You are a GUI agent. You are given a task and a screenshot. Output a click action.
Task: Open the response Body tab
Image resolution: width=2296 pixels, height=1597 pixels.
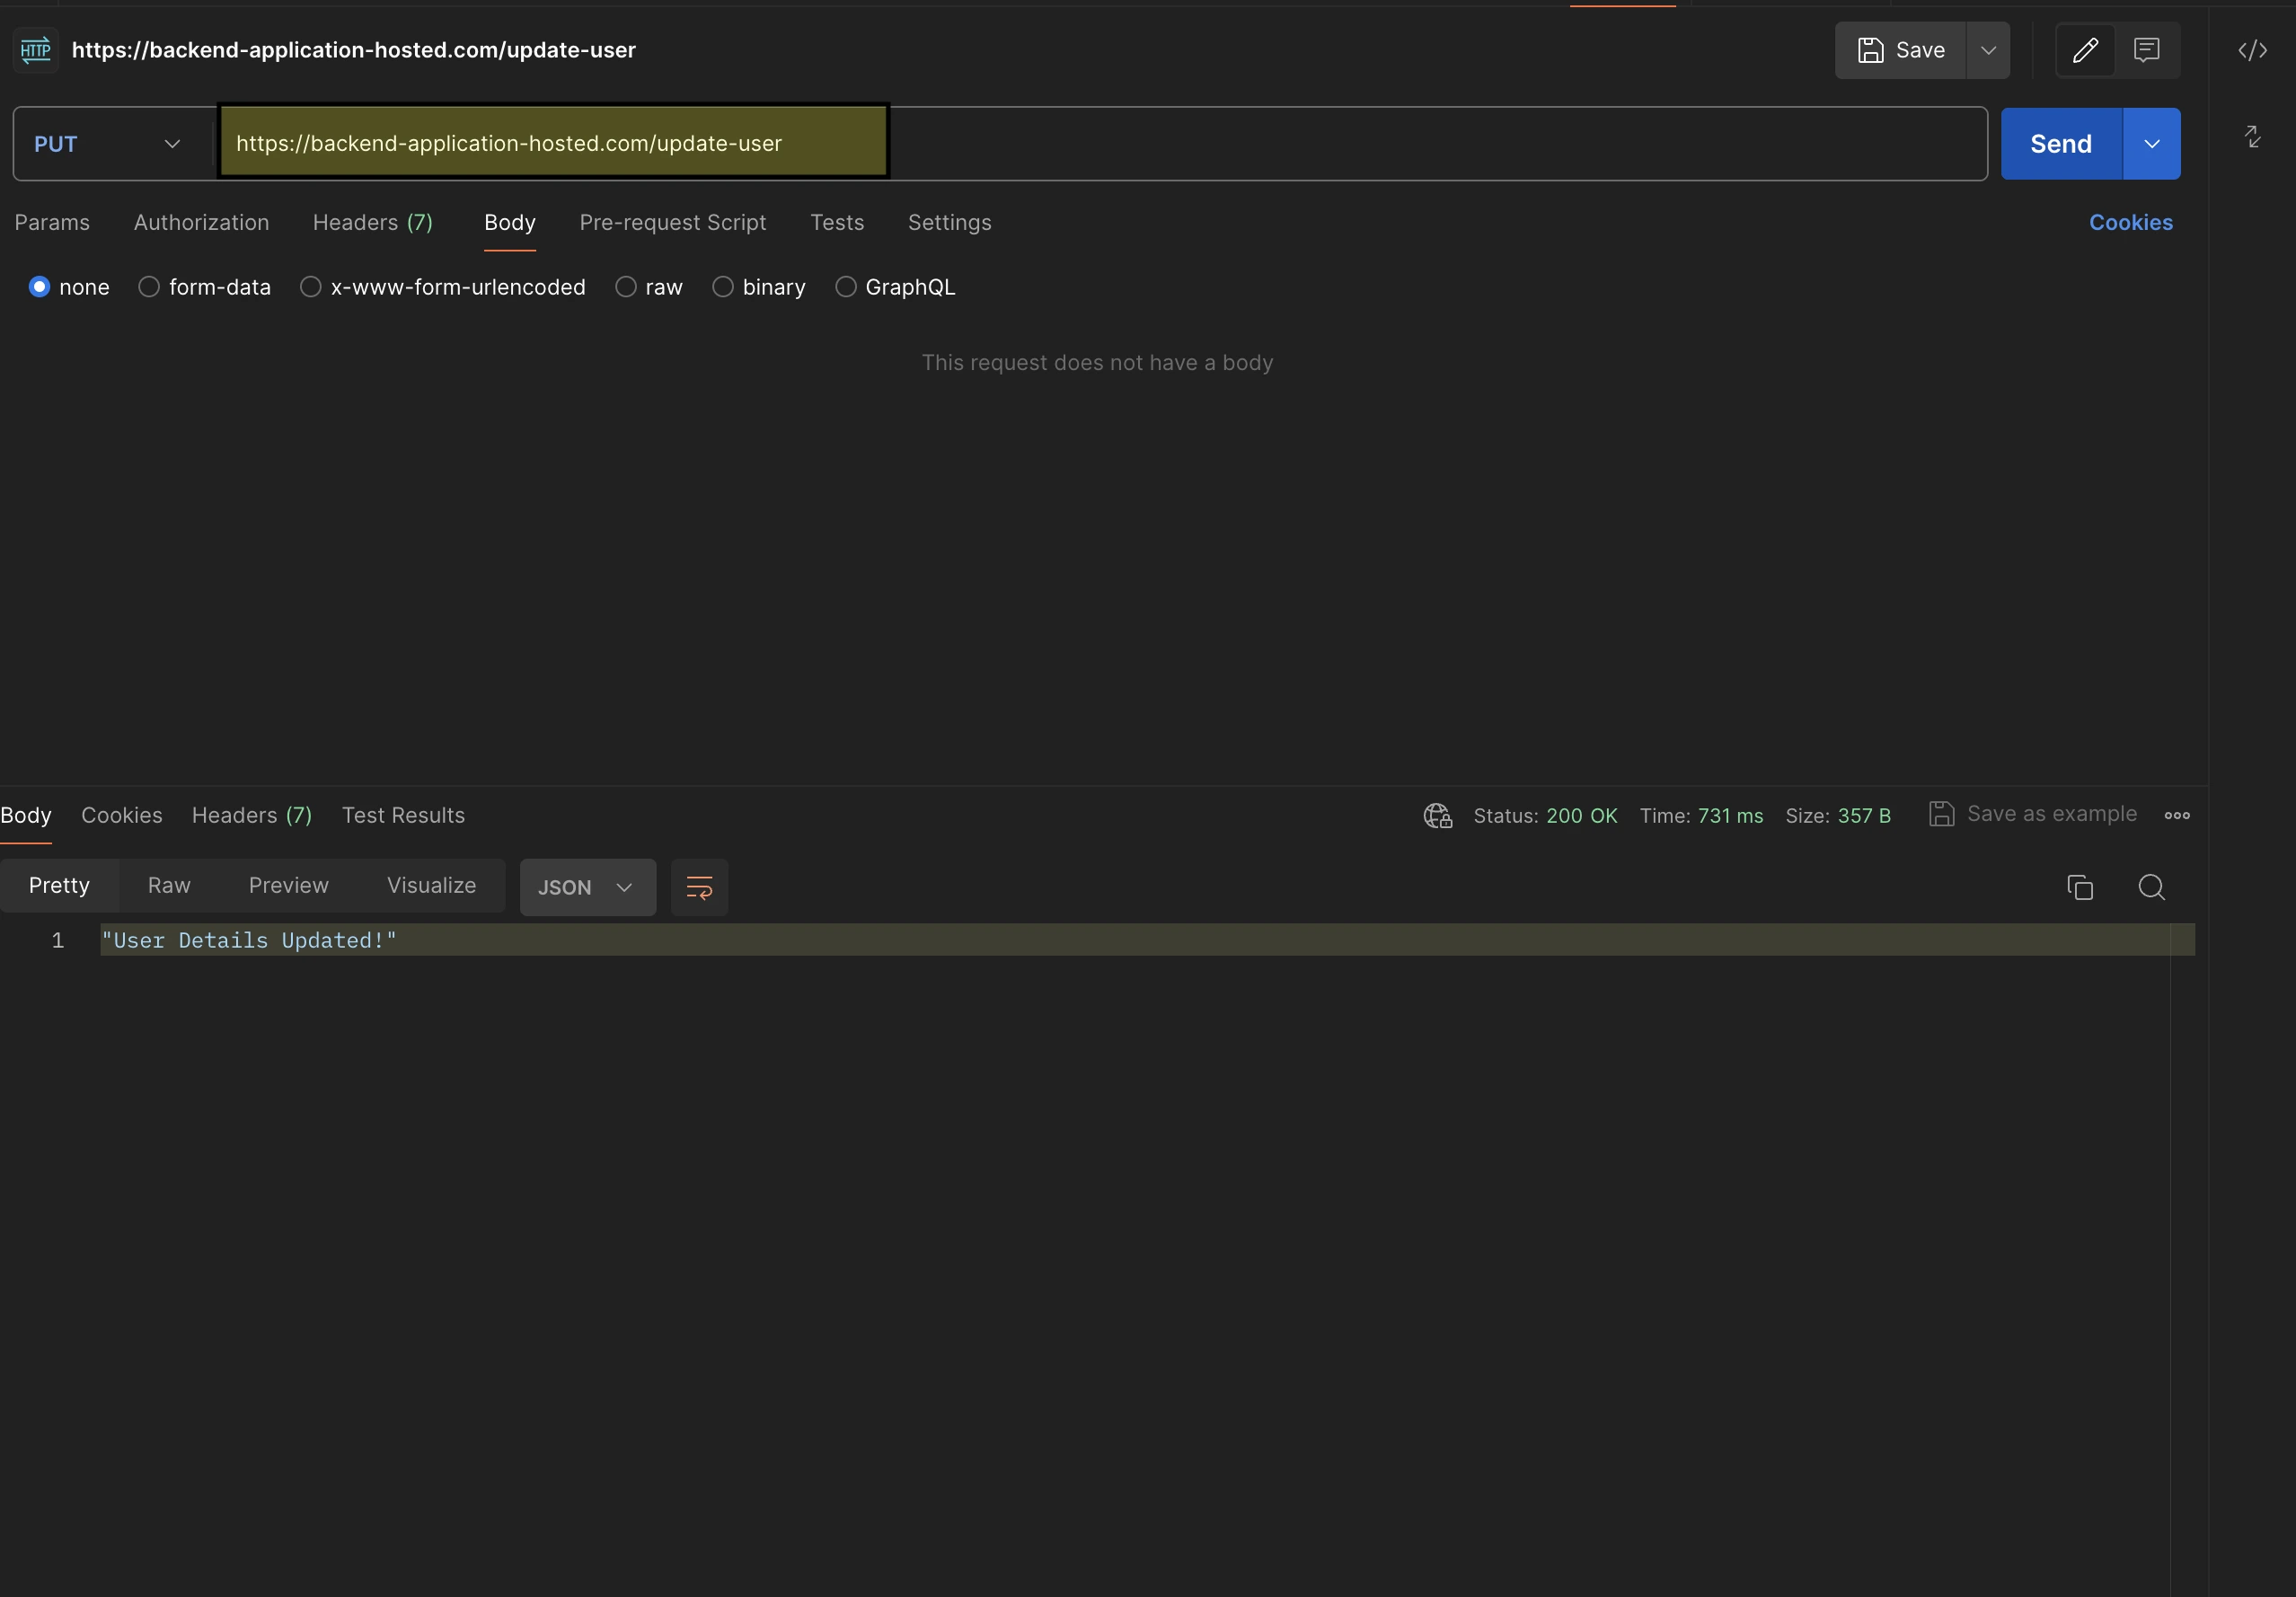[26, 816]
